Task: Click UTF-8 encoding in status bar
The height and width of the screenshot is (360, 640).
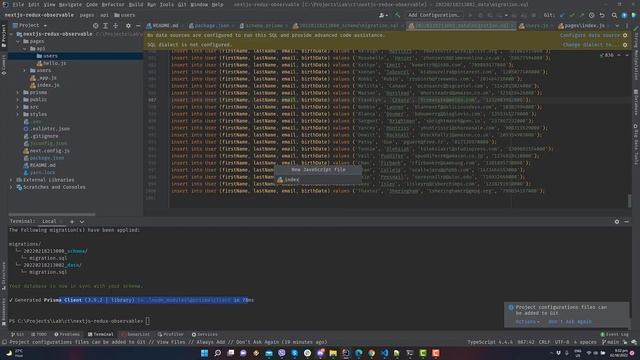Action: click(x=562, y=342)
